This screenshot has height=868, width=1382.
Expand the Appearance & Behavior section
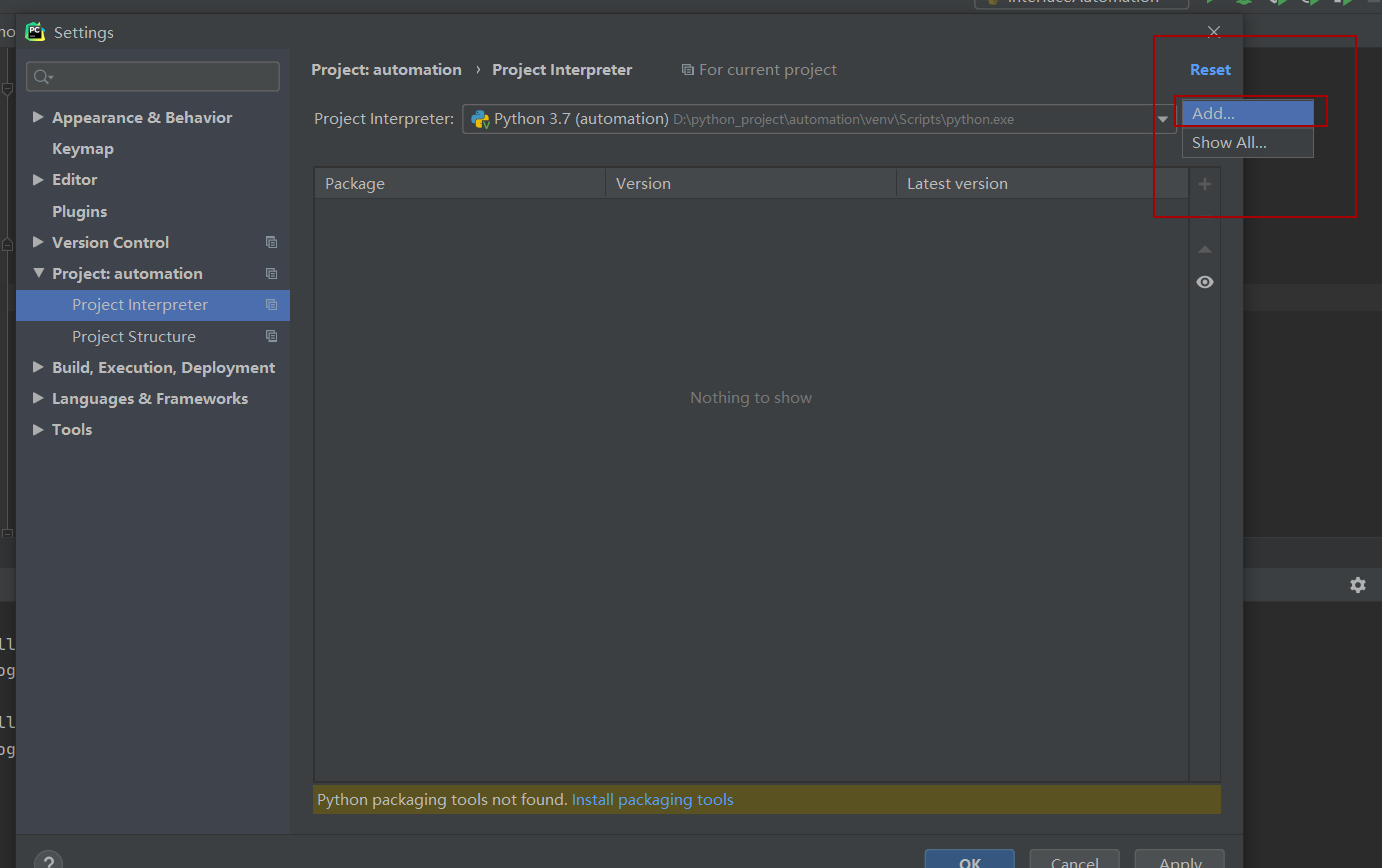coord(38,117)
